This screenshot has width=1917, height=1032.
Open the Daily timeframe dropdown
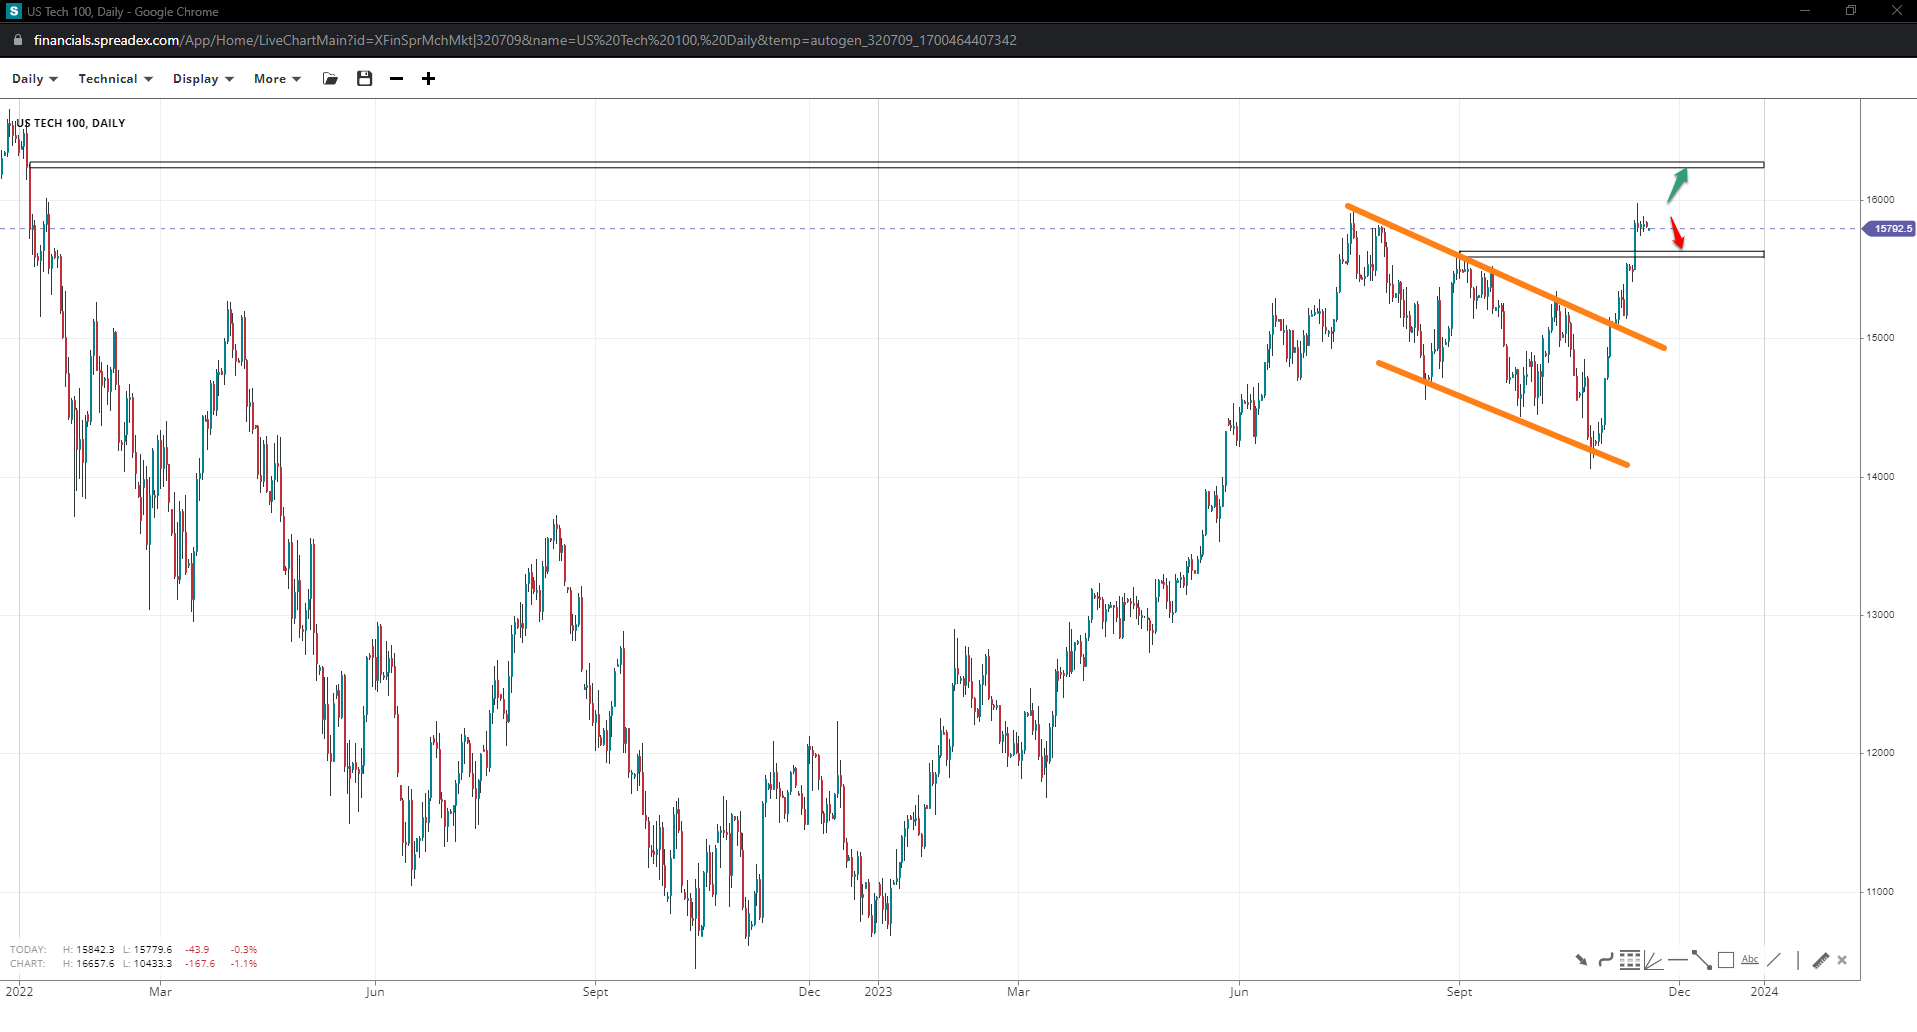34,79
